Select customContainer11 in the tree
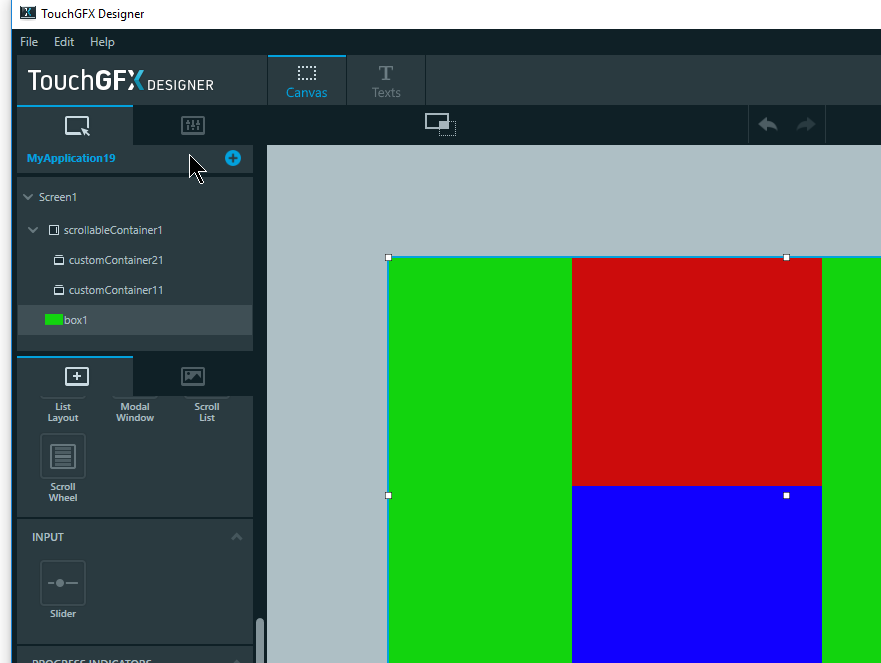This screenshot has height=663, width=881. tap(135, 290)
